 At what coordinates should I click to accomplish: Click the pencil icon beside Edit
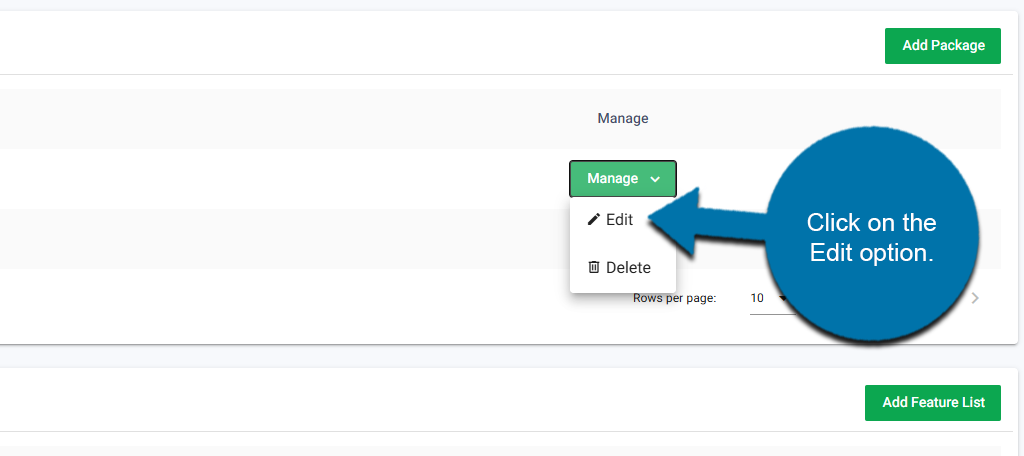[x=594, y=220]
